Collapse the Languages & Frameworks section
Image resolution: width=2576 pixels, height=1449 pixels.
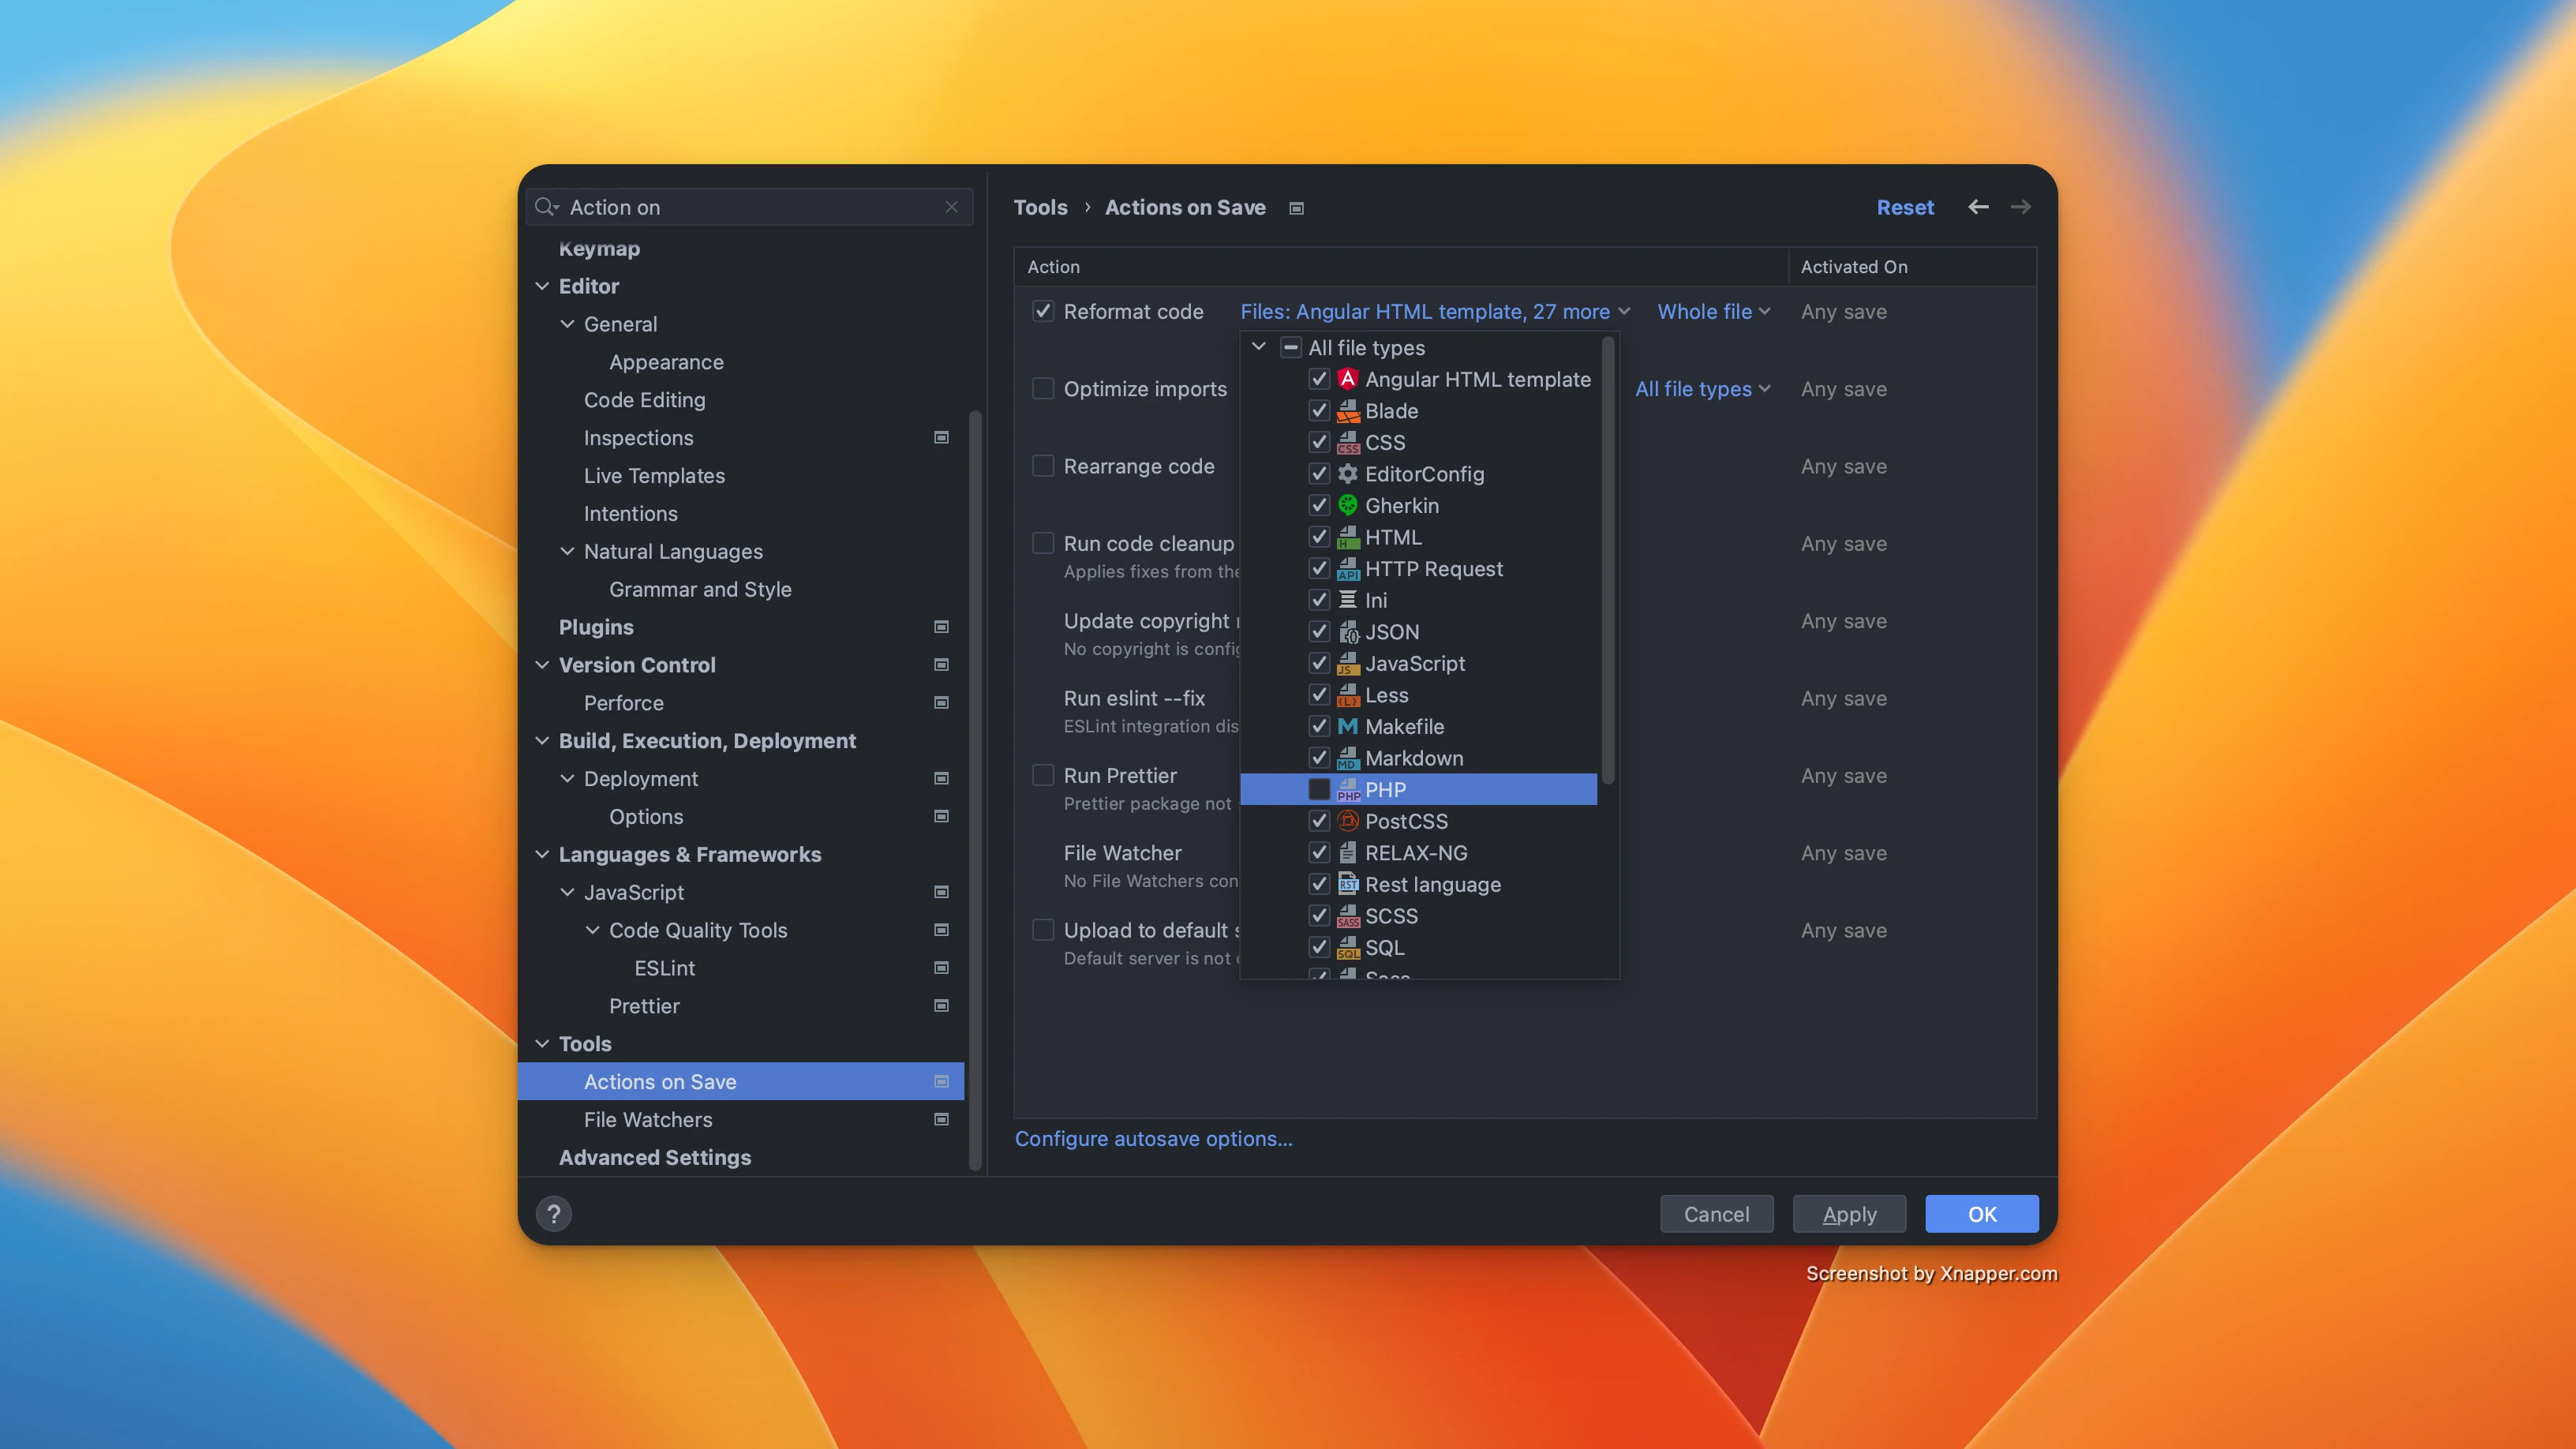[x=542, y=854]
